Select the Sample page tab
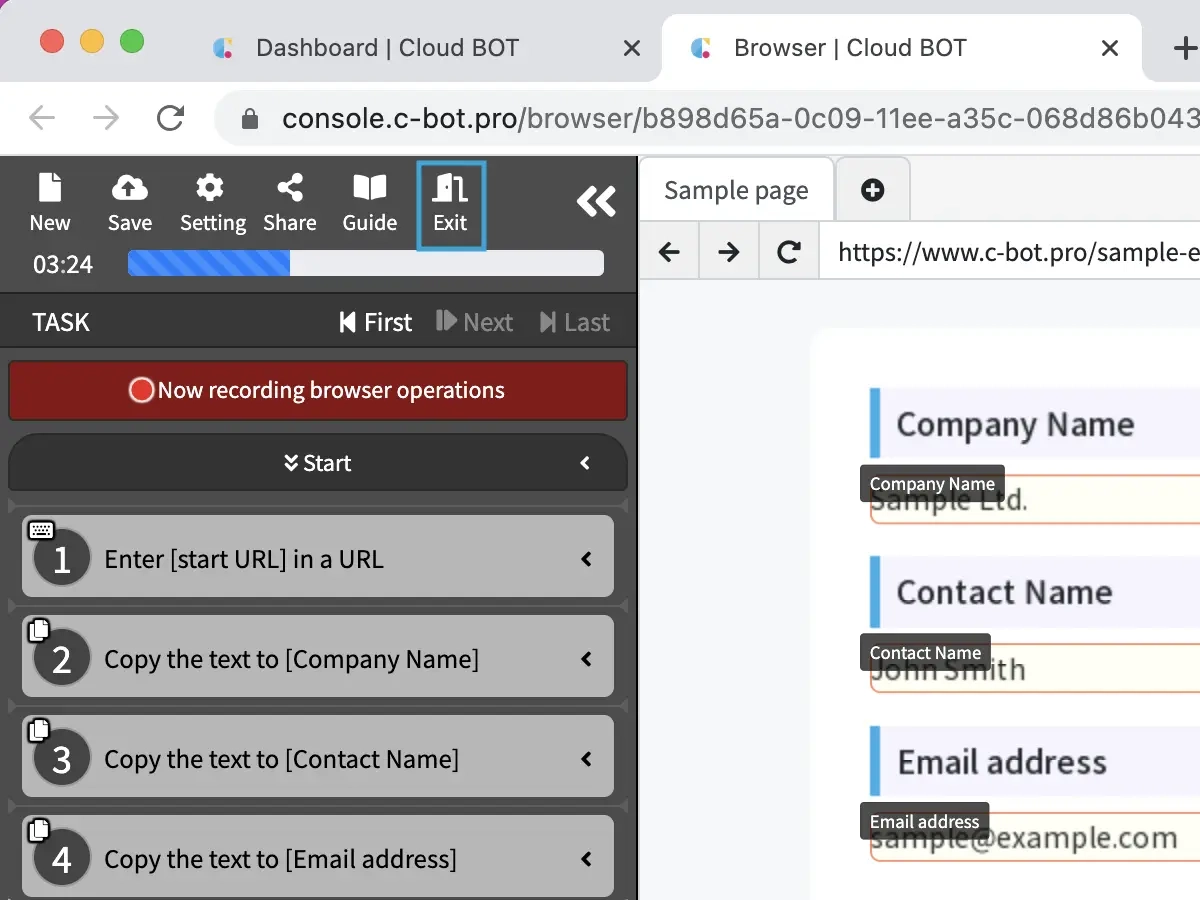This screenshot has height=900, width=1200. 736,191
